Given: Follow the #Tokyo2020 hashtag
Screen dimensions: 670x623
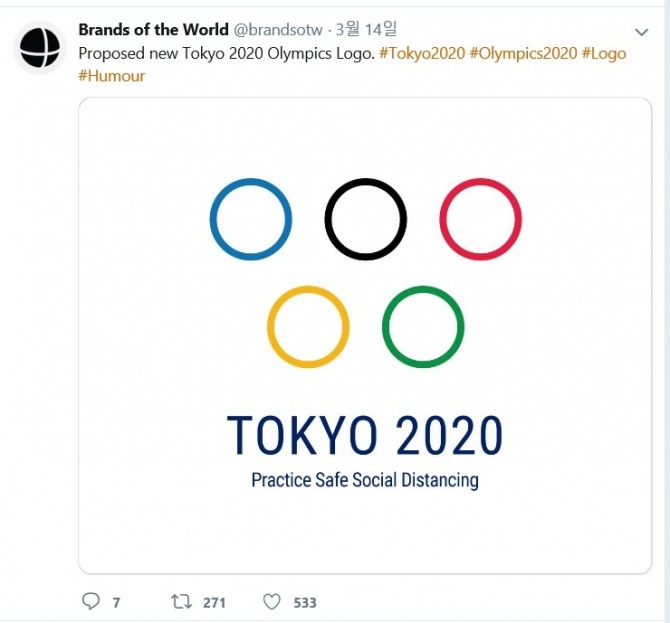Looking at the screenshot, I should point(422,53).
